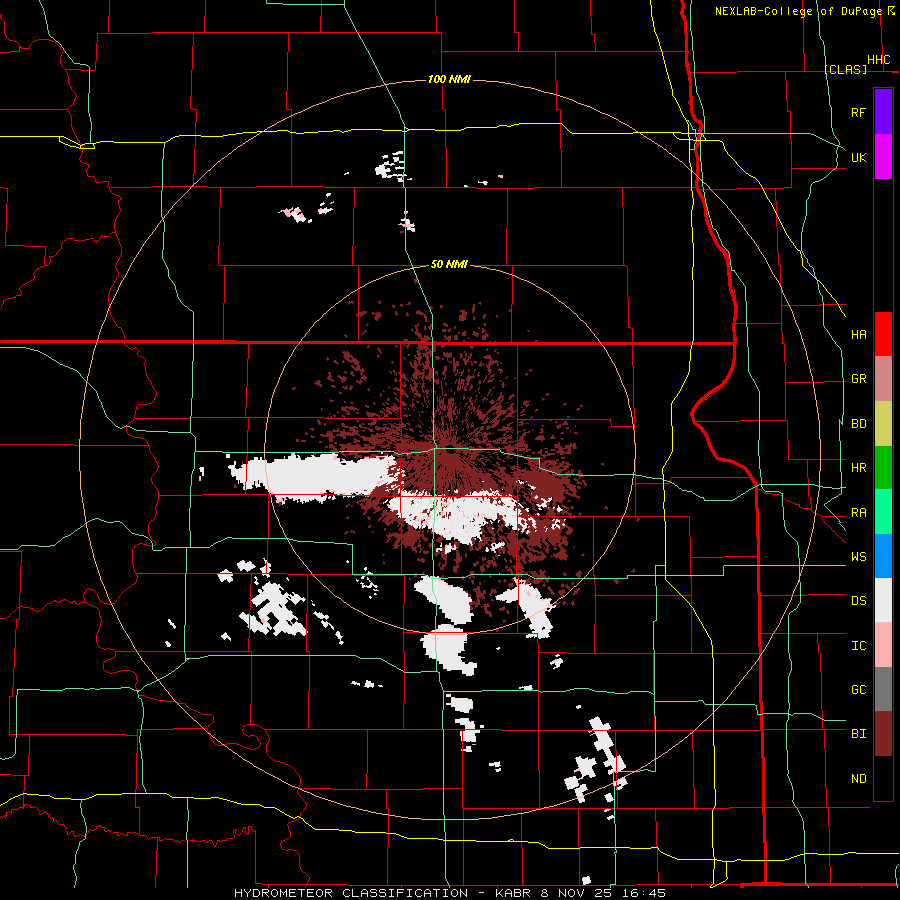
Task: Select the IC light pink legend swatch
Action: (x=883, y=645)
